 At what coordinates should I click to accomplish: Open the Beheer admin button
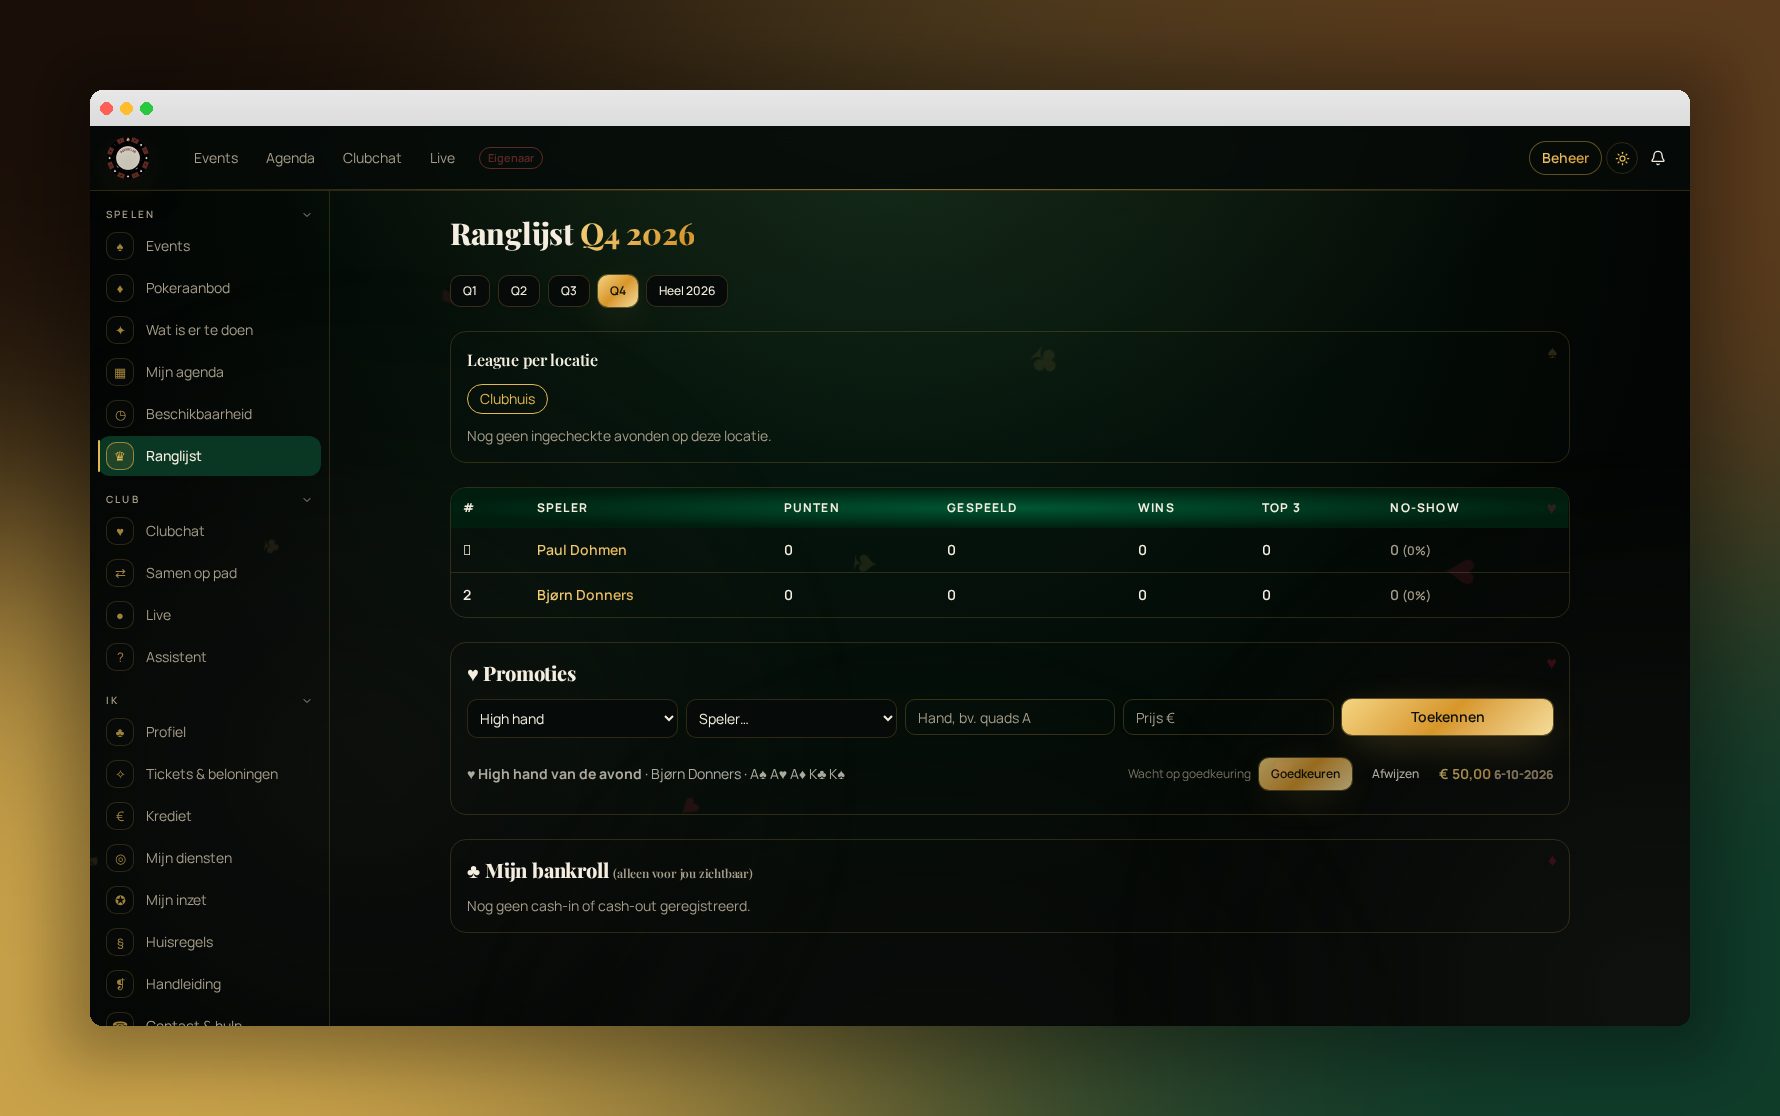(1565, 158)
